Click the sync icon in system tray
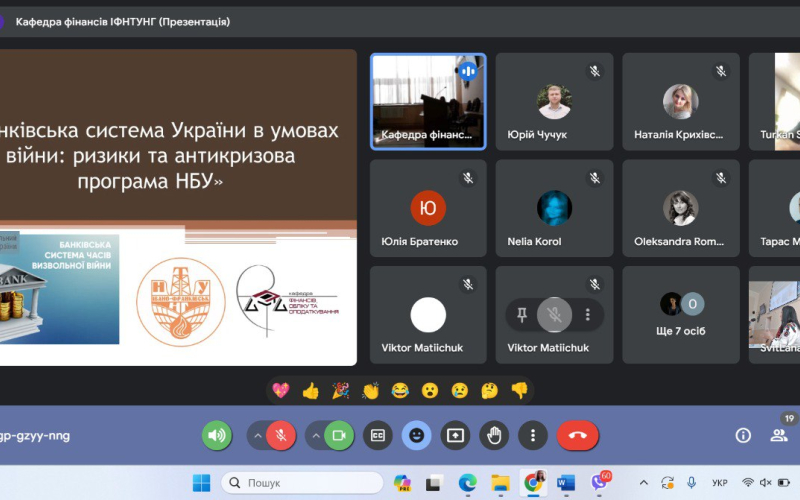800x500 pixels. coord(667,483)
